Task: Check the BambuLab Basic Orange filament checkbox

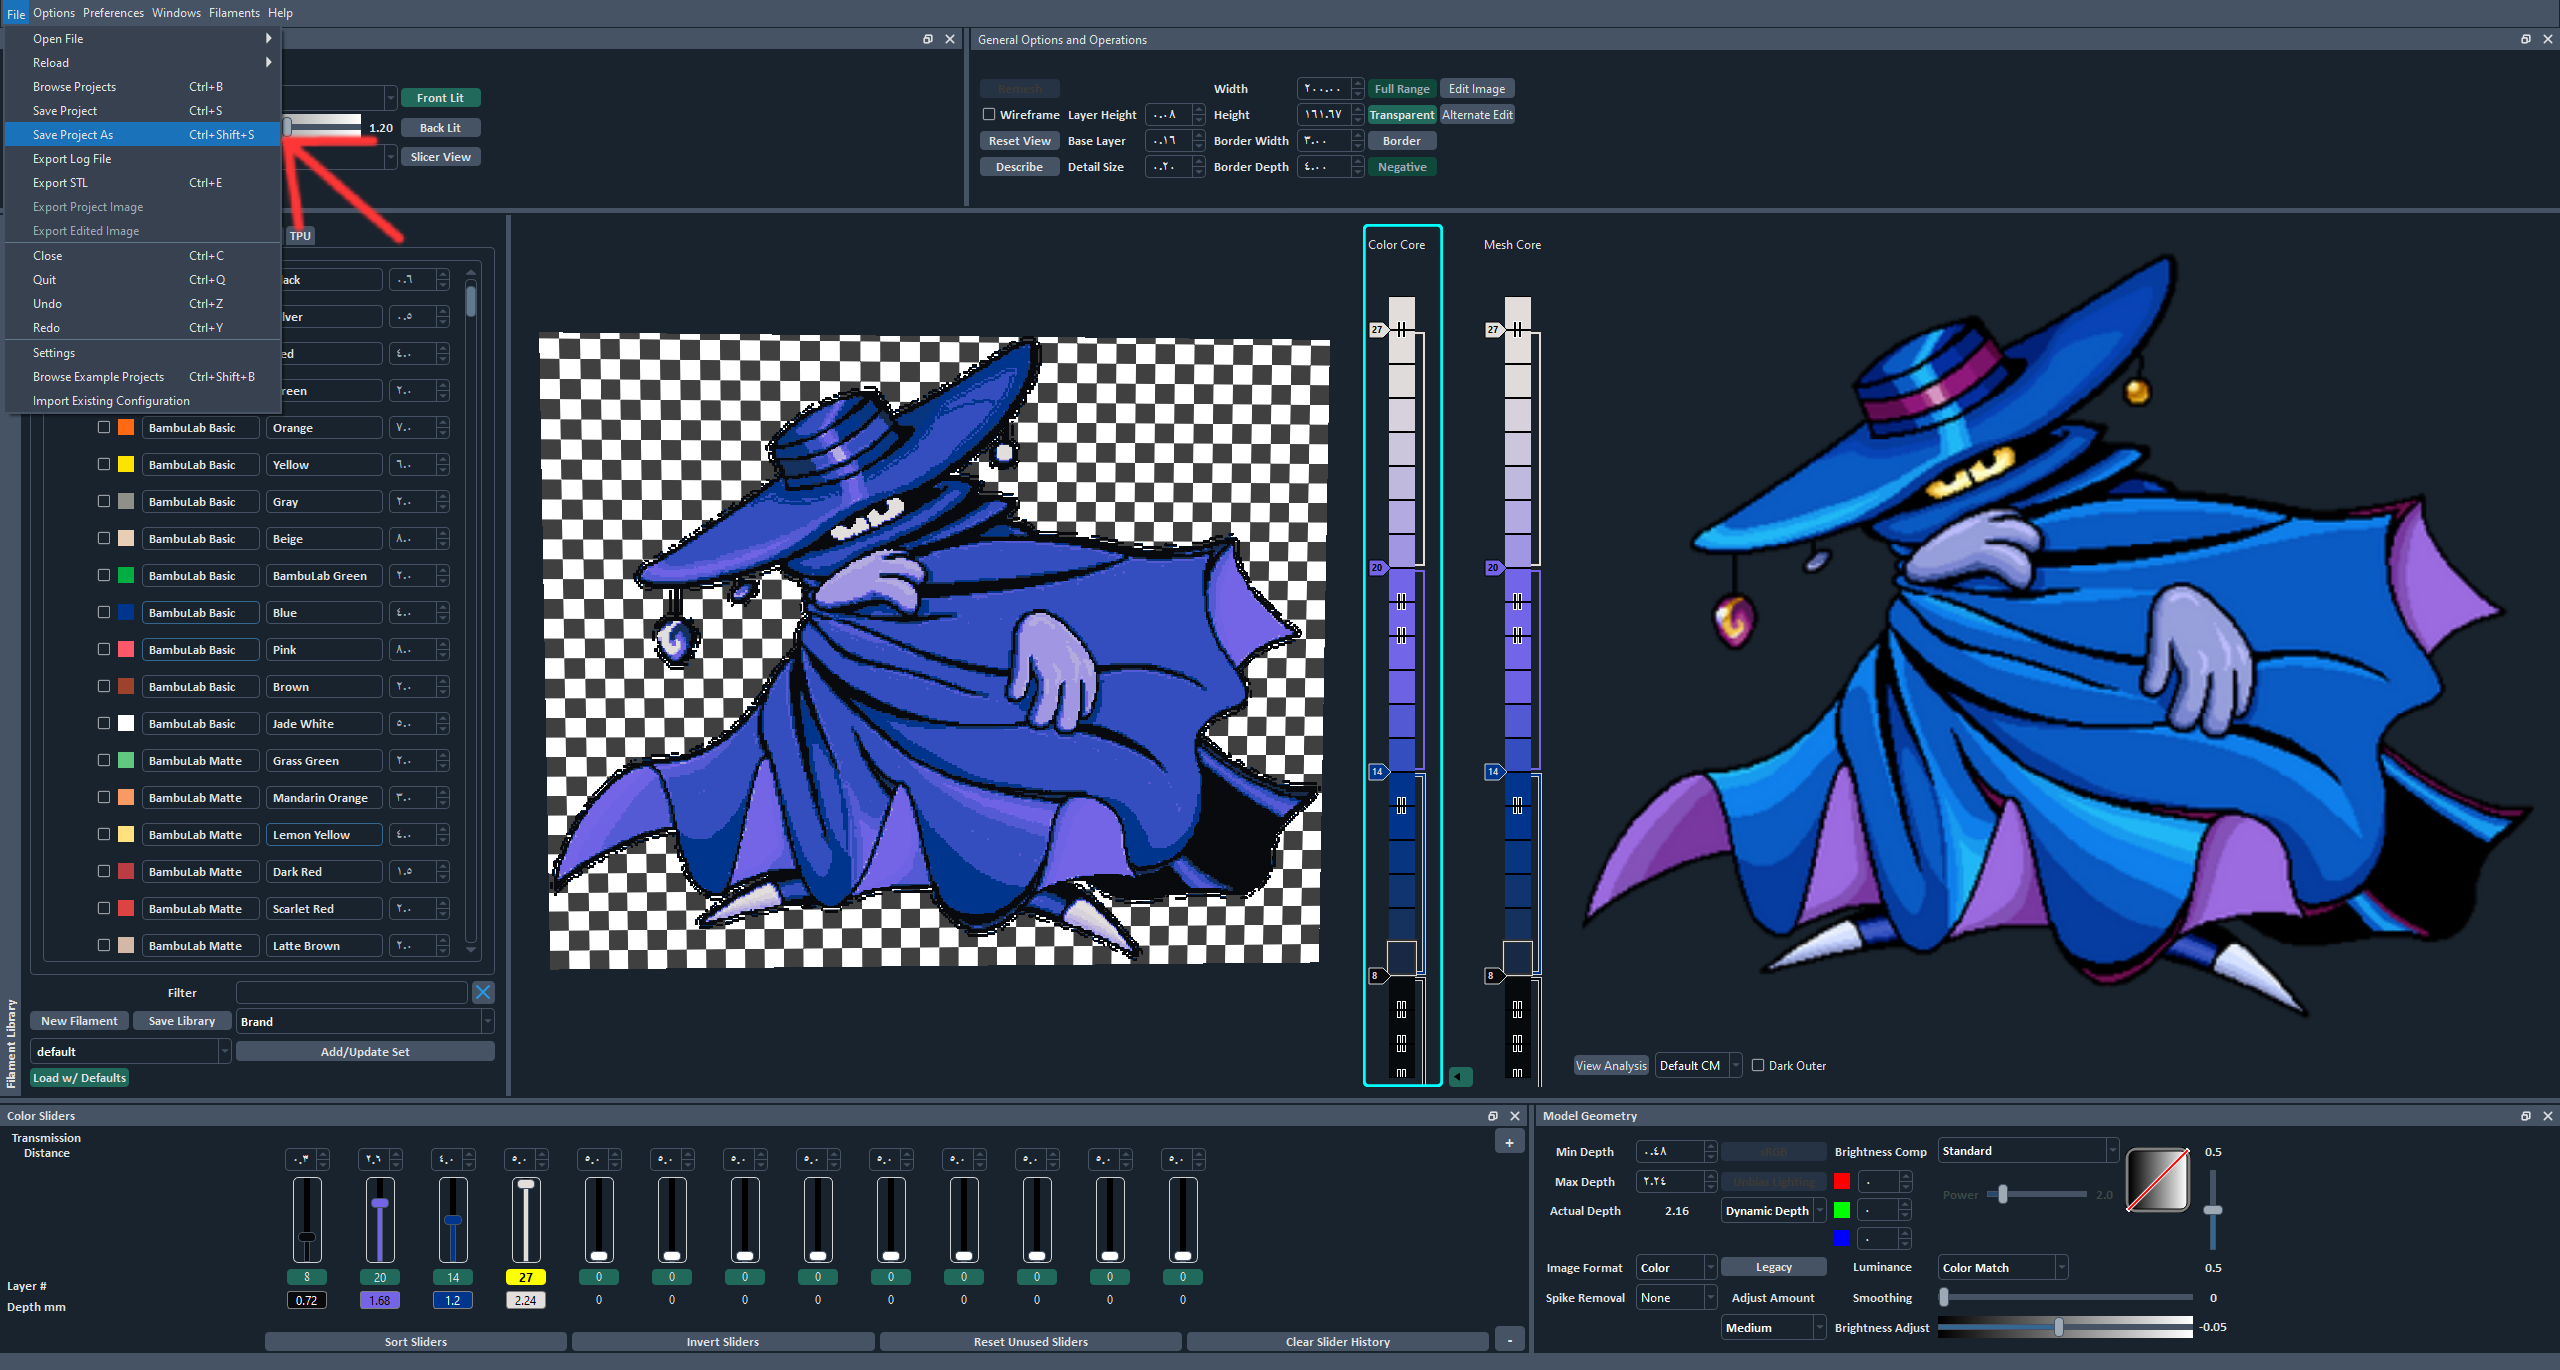Action: point(104,427)
